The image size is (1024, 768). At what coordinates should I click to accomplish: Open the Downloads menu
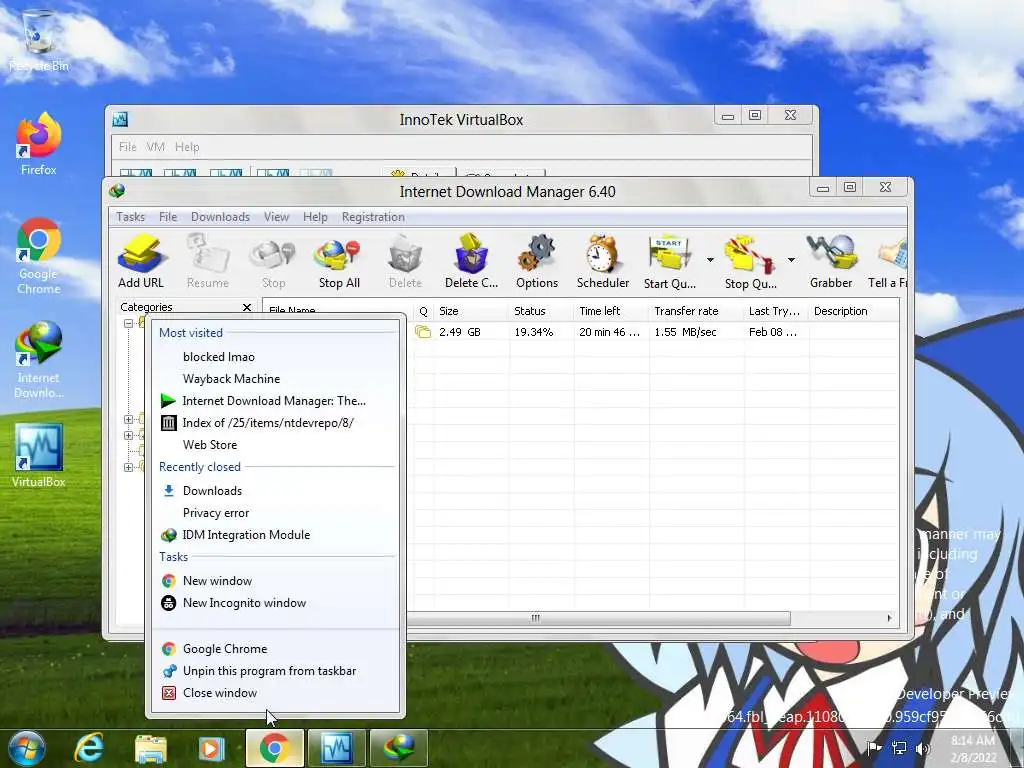(x=220, y=217)
